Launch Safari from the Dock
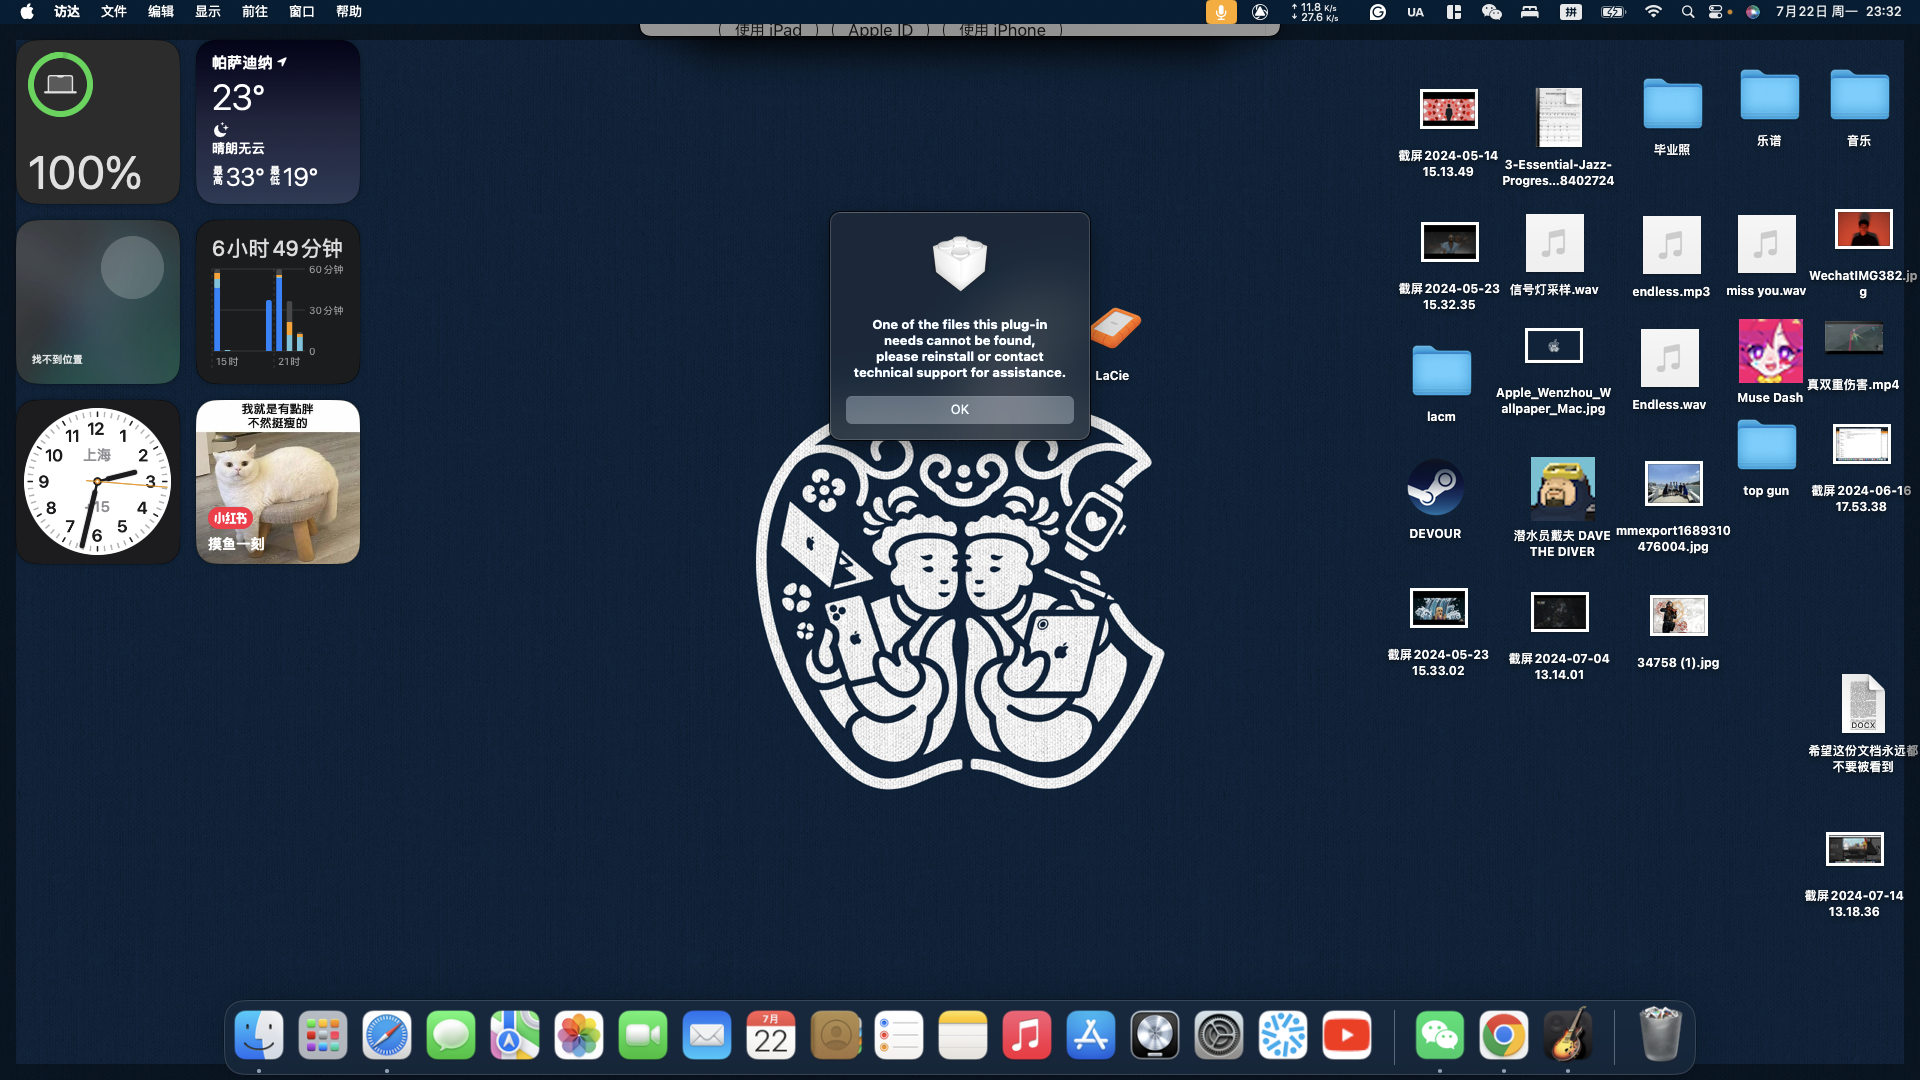 tap(387, 1035)
